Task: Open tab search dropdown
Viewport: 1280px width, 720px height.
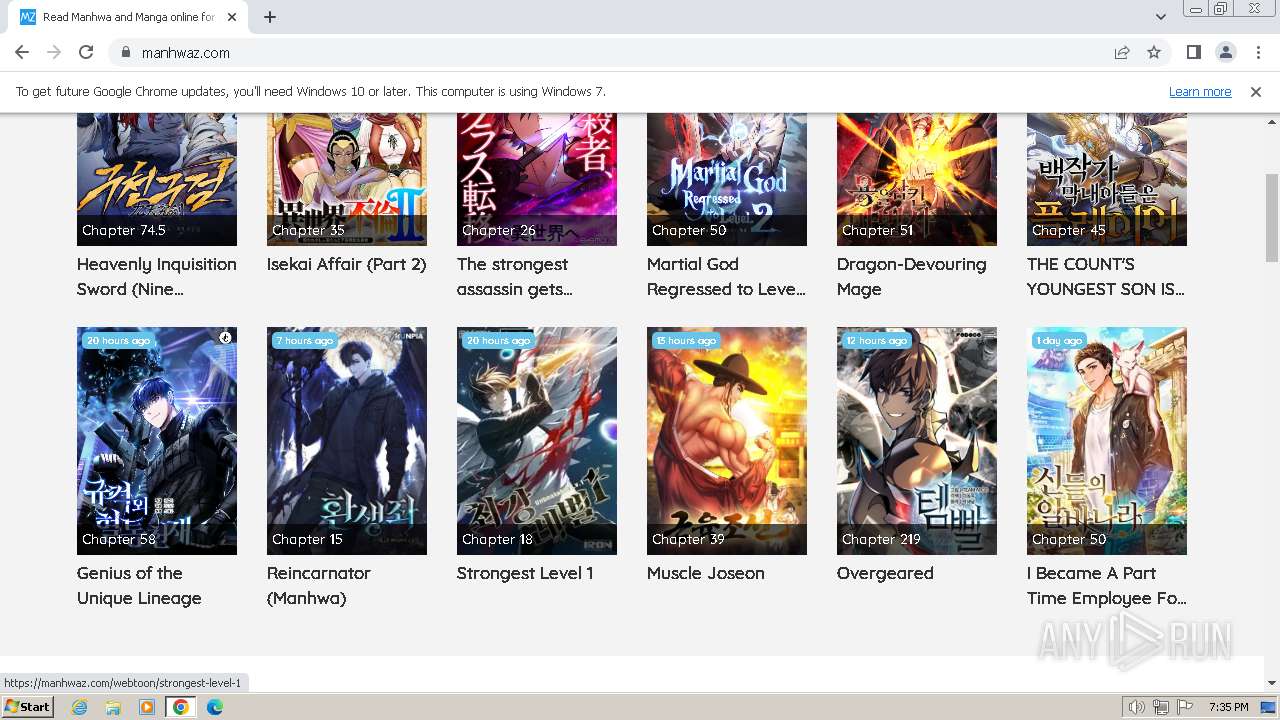Action: point(1160,17)
